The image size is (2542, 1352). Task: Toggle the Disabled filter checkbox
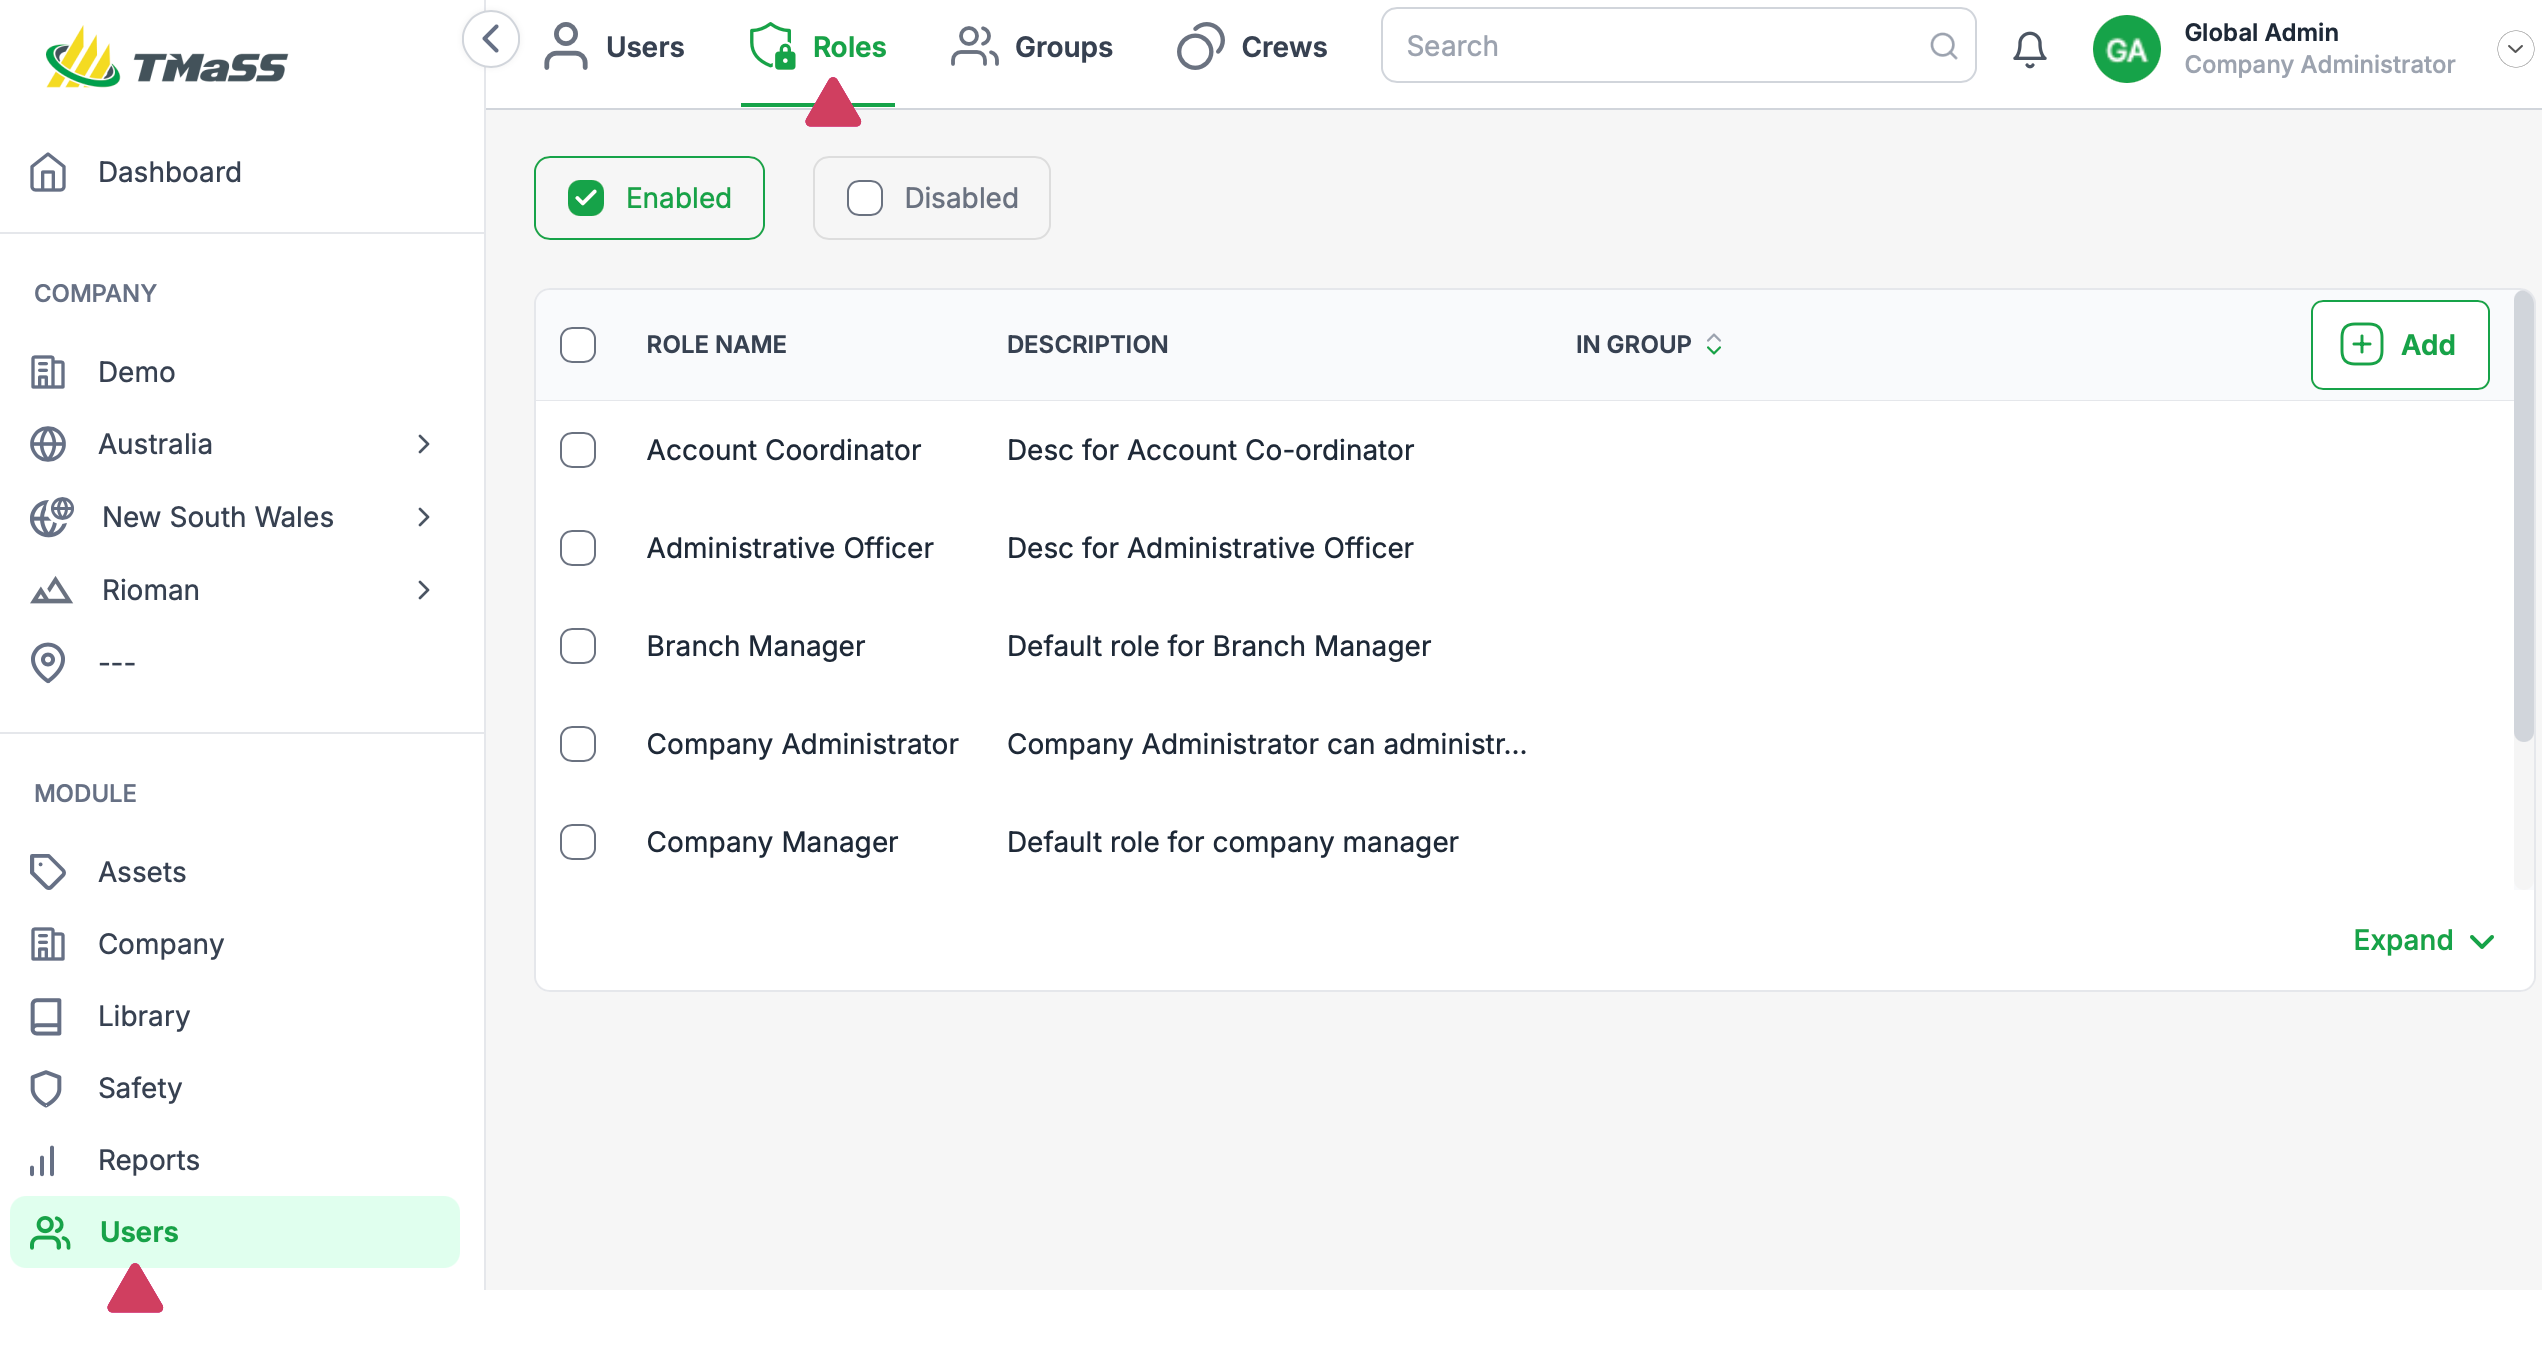[x=865, y=198]
